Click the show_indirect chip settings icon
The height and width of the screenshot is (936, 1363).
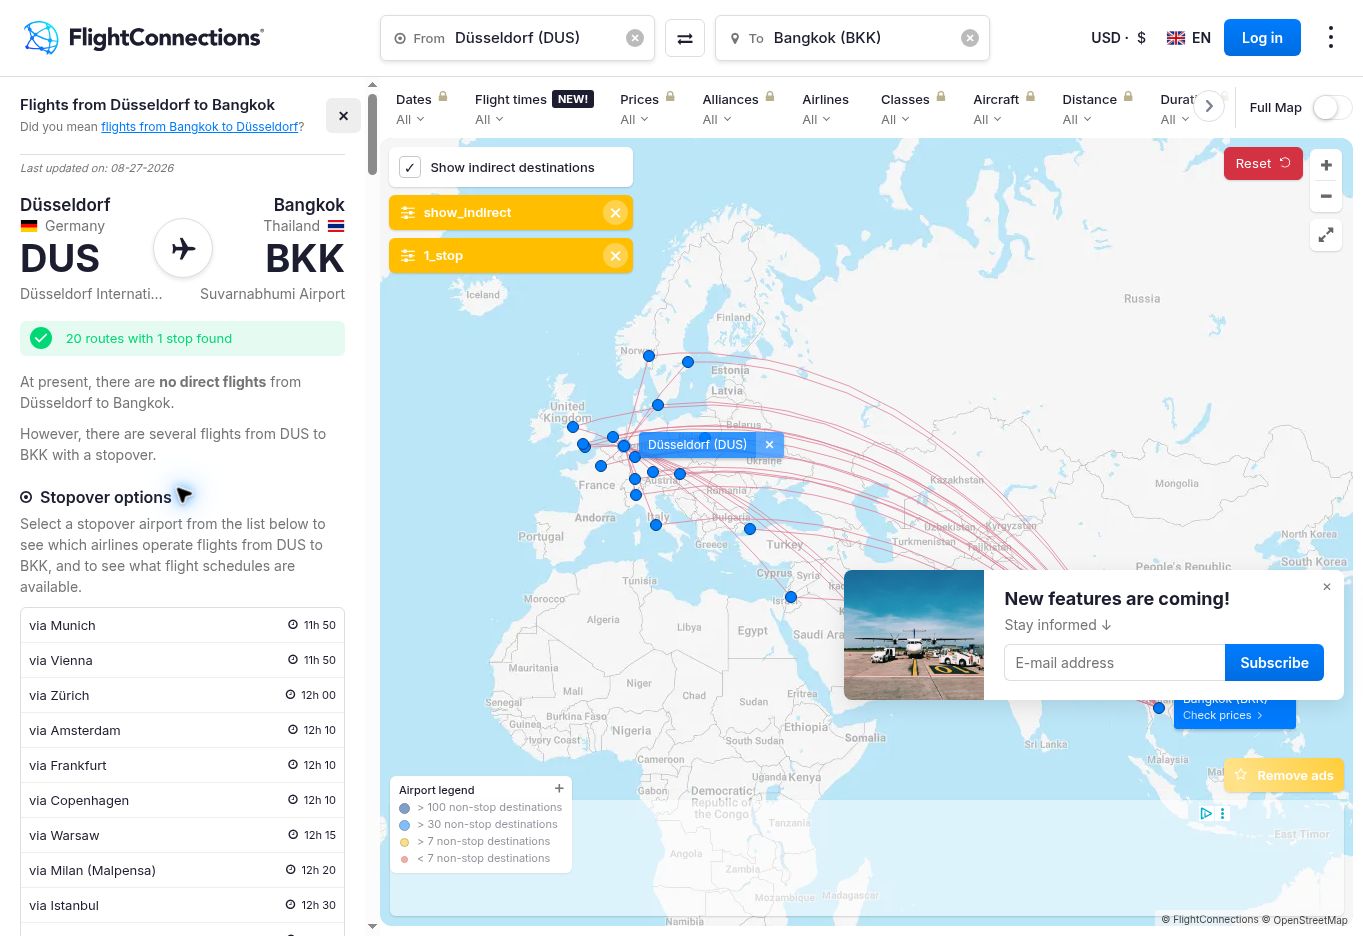pos(408,213)
